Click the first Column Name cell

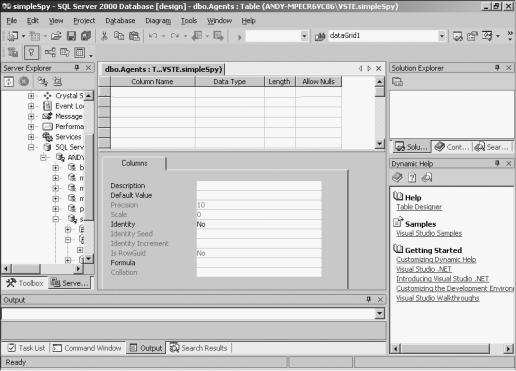point(153,92)
